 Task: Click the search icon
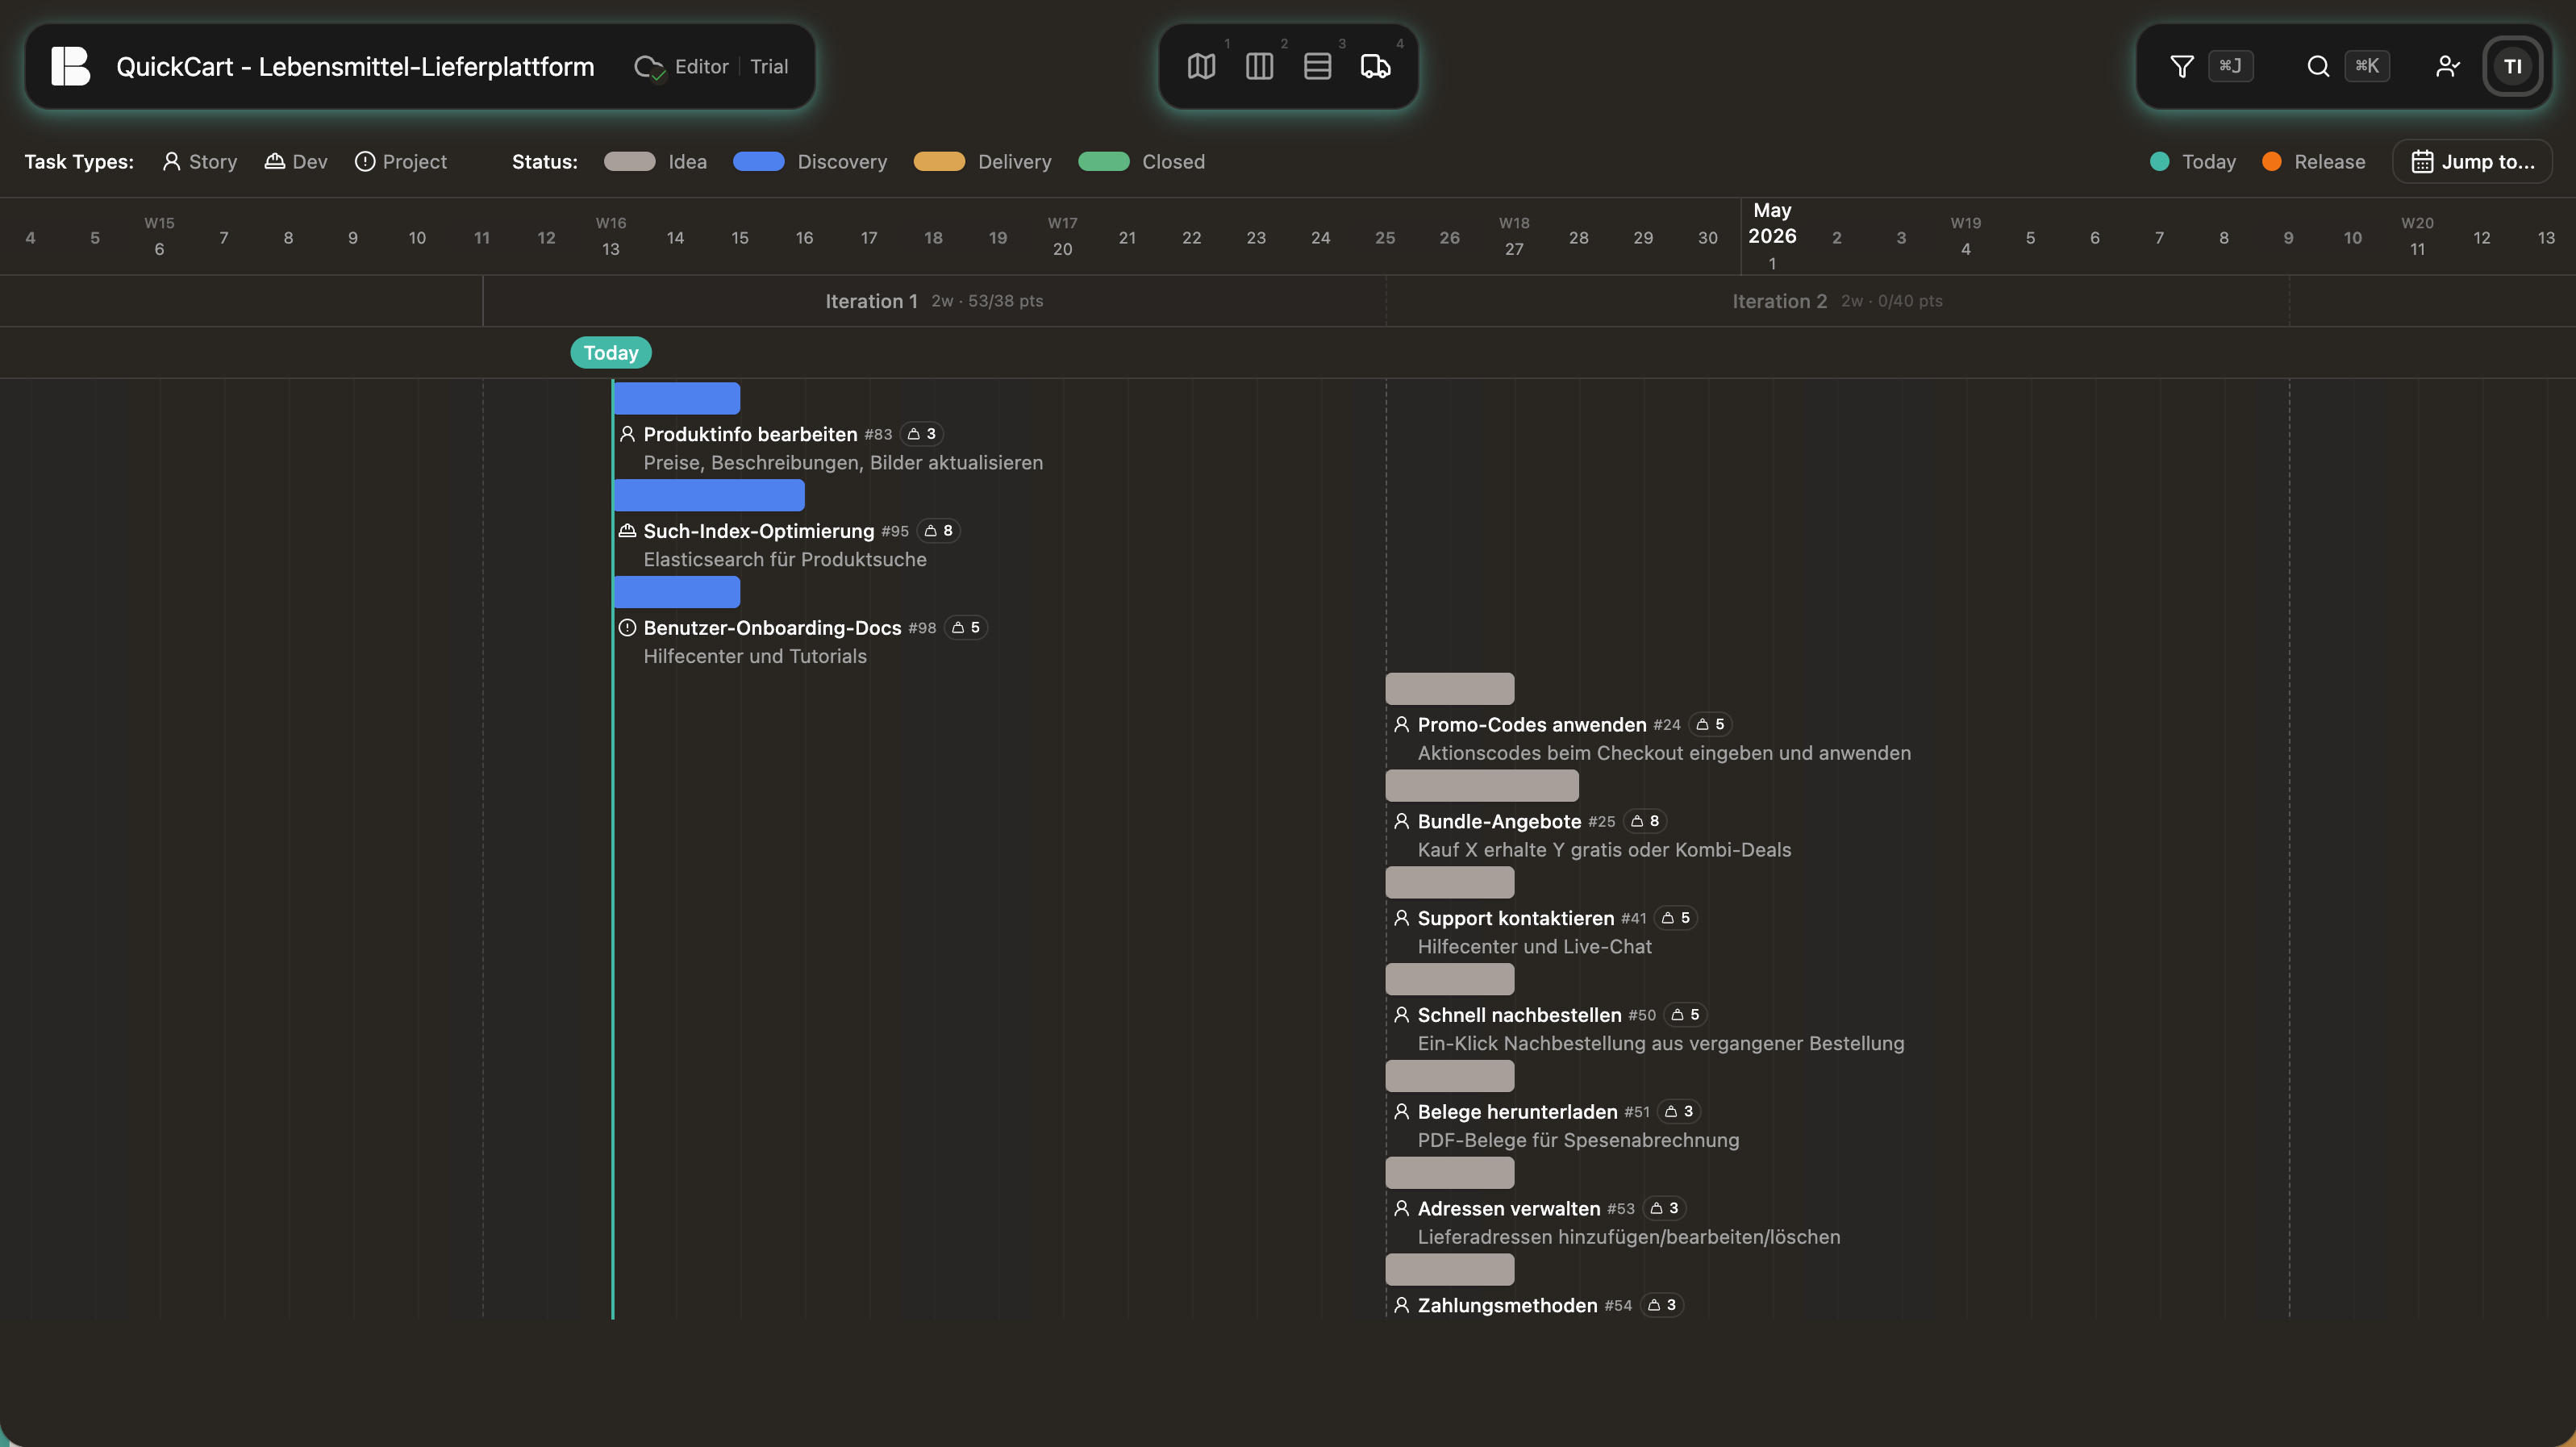click(x=2318, y=66)
